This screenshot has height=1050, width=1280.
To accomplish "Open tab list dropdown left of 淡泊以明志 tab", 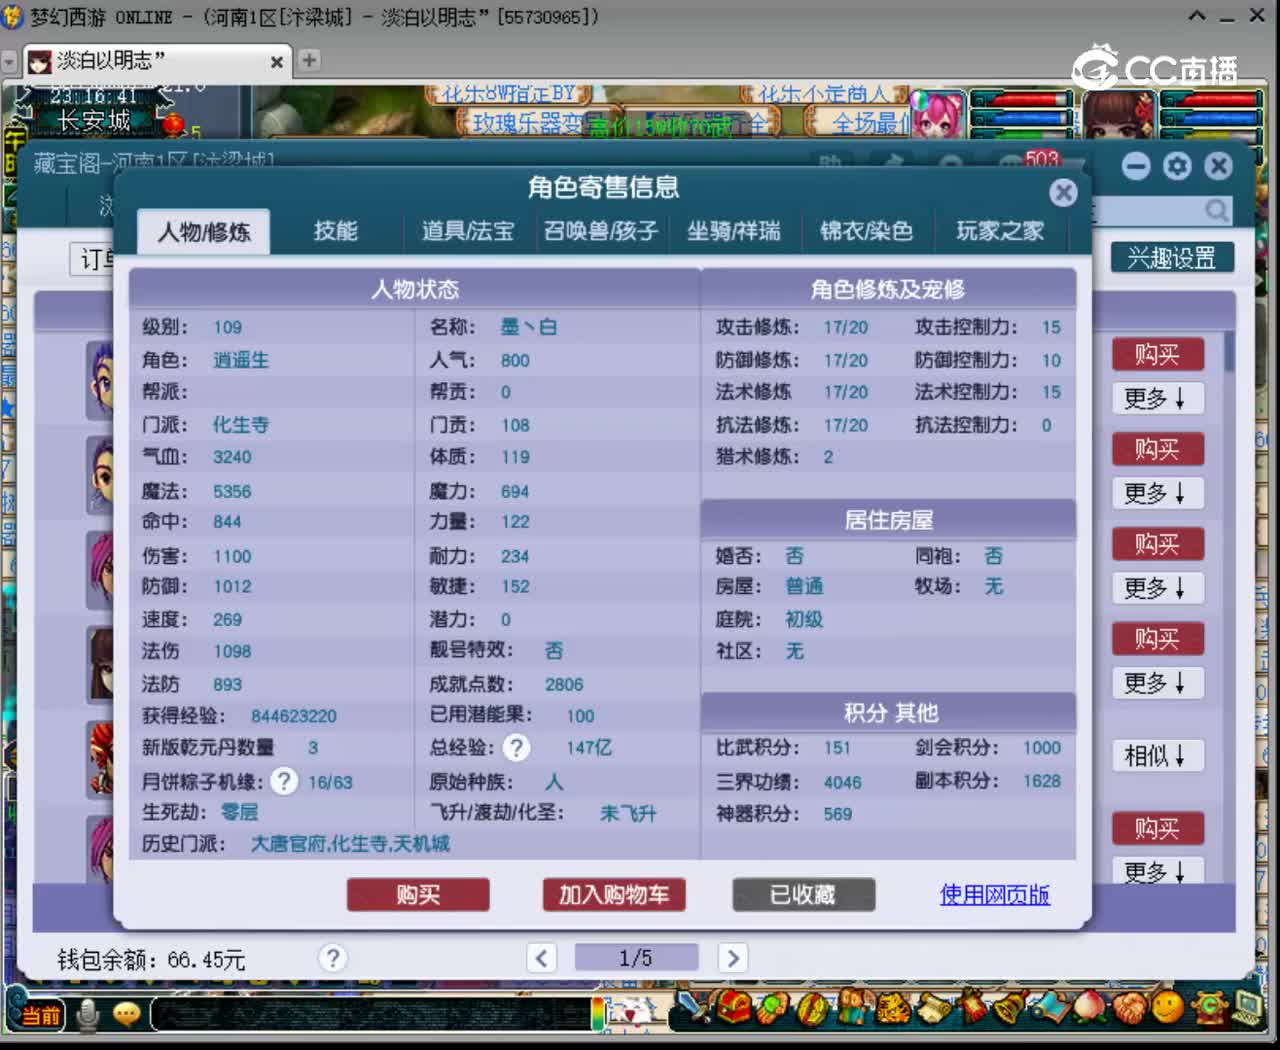I will 10,62.
